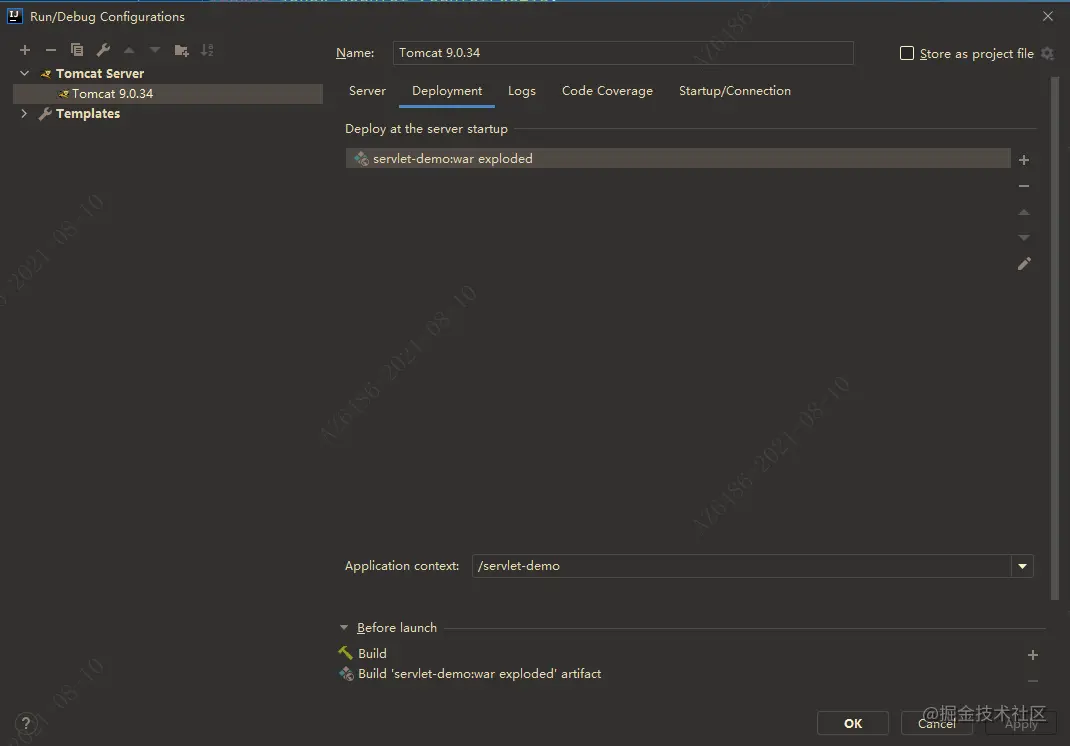Close the Run/Debug Configurations dialog
Screen dimensions: 1070x746
pos(1048,16)
